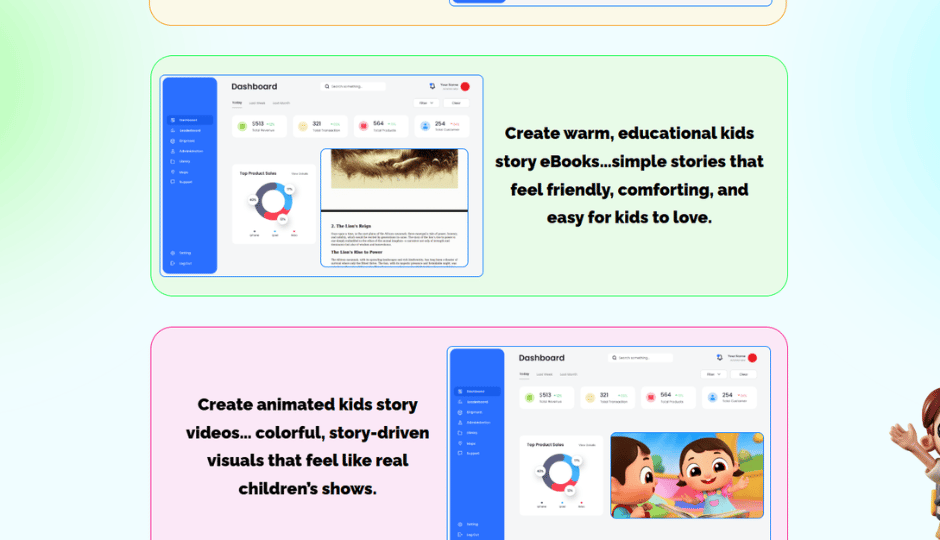Open Library folder in the pink card's sidebar
This screenshot has width=940, height=540.
(x=468, y=433)
